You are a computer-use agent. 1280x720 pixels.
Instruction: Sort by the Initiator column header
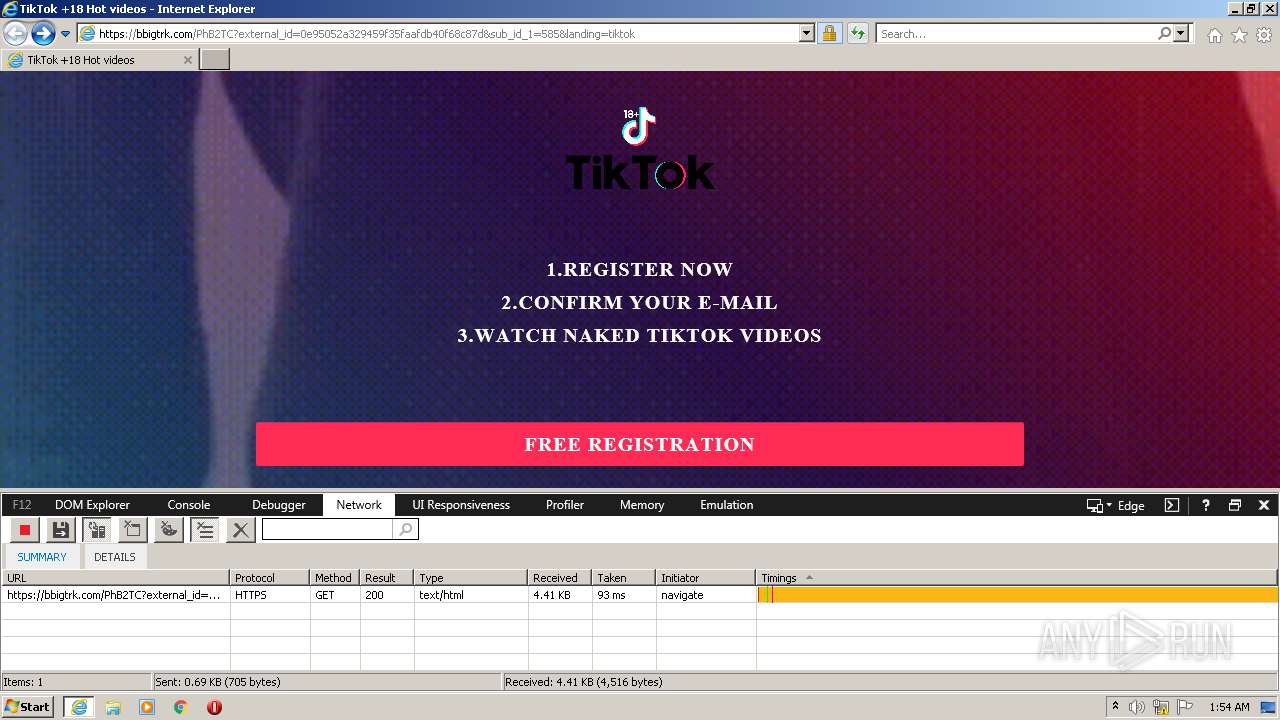(706, 578)
